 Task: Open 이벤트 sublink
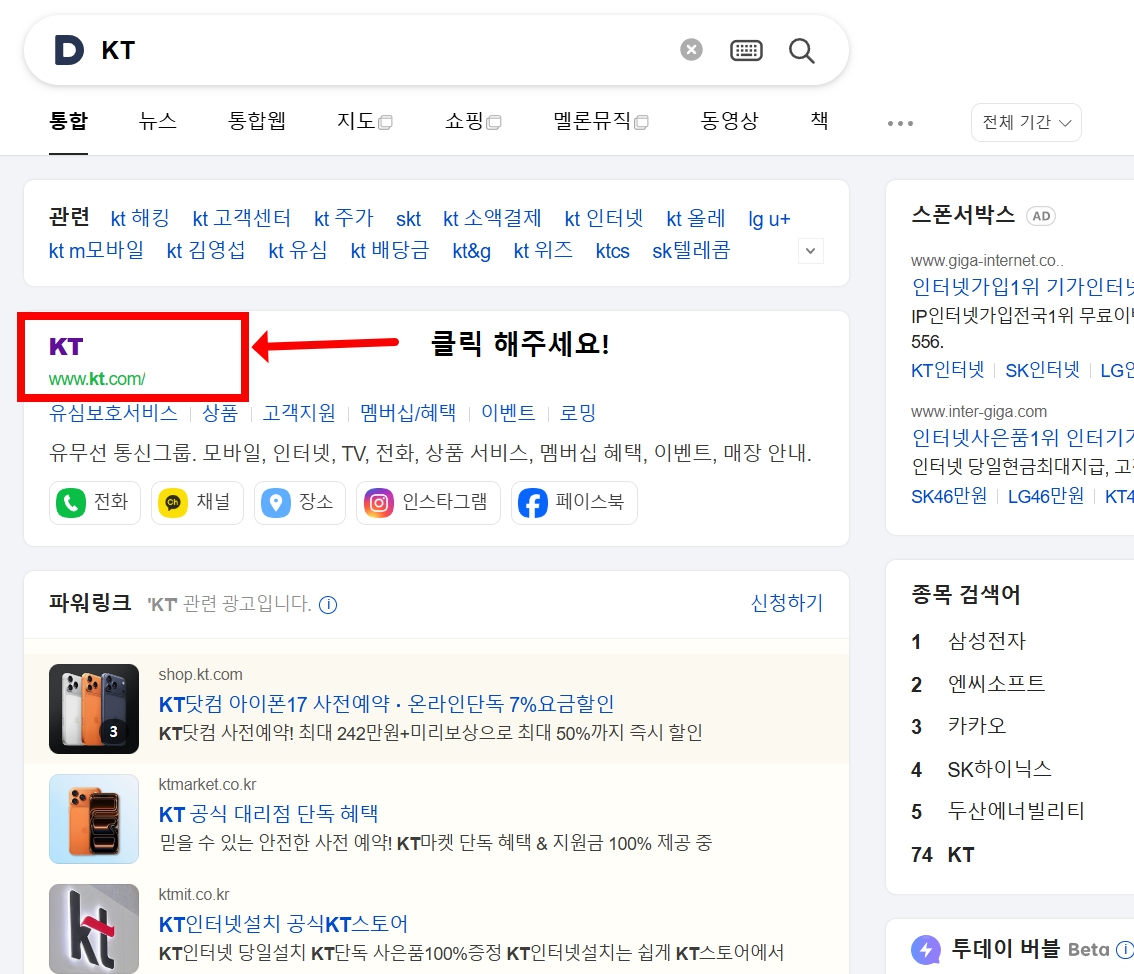508,413
